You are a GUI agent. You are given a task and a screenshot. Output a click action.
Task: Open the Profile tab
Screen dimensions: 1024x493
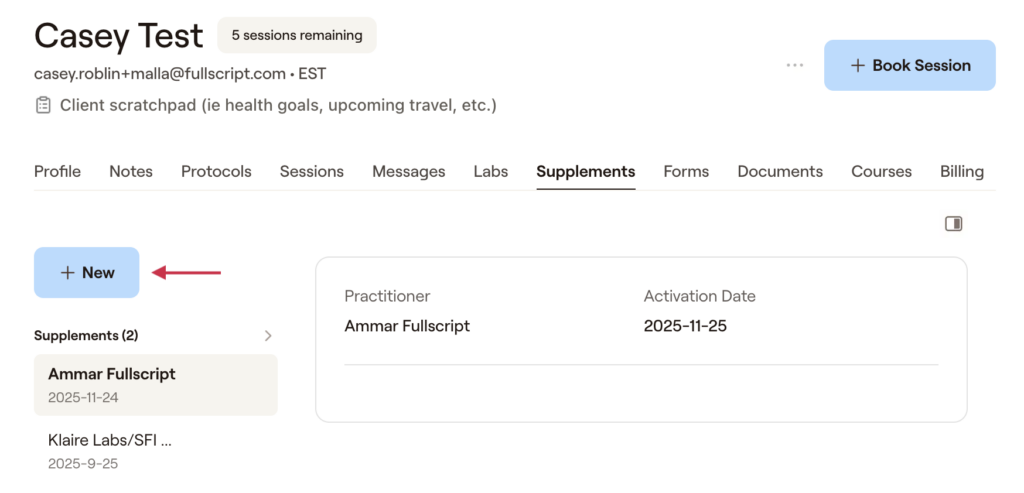tap(57, 171)
